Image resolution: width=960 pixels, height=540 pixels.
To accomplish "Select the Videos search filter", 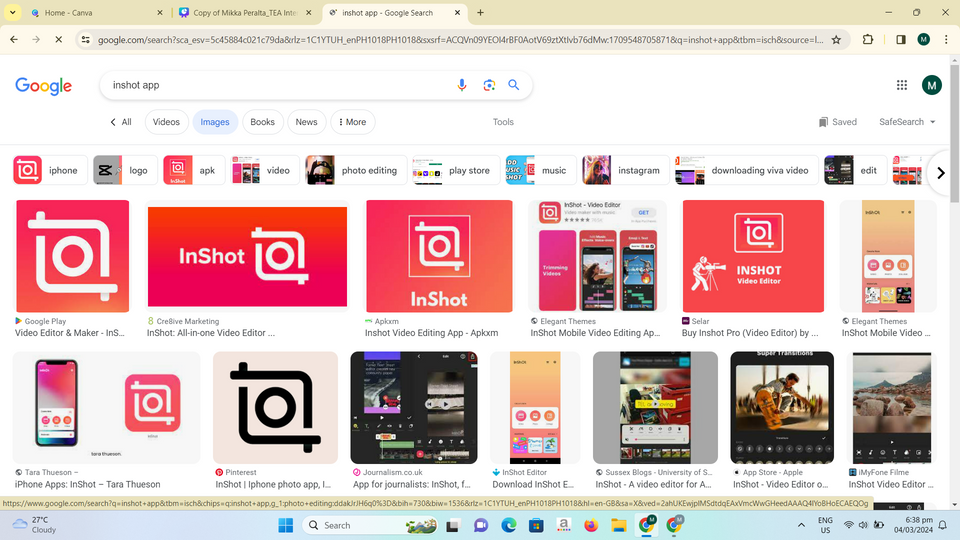I will pos(166,122).
